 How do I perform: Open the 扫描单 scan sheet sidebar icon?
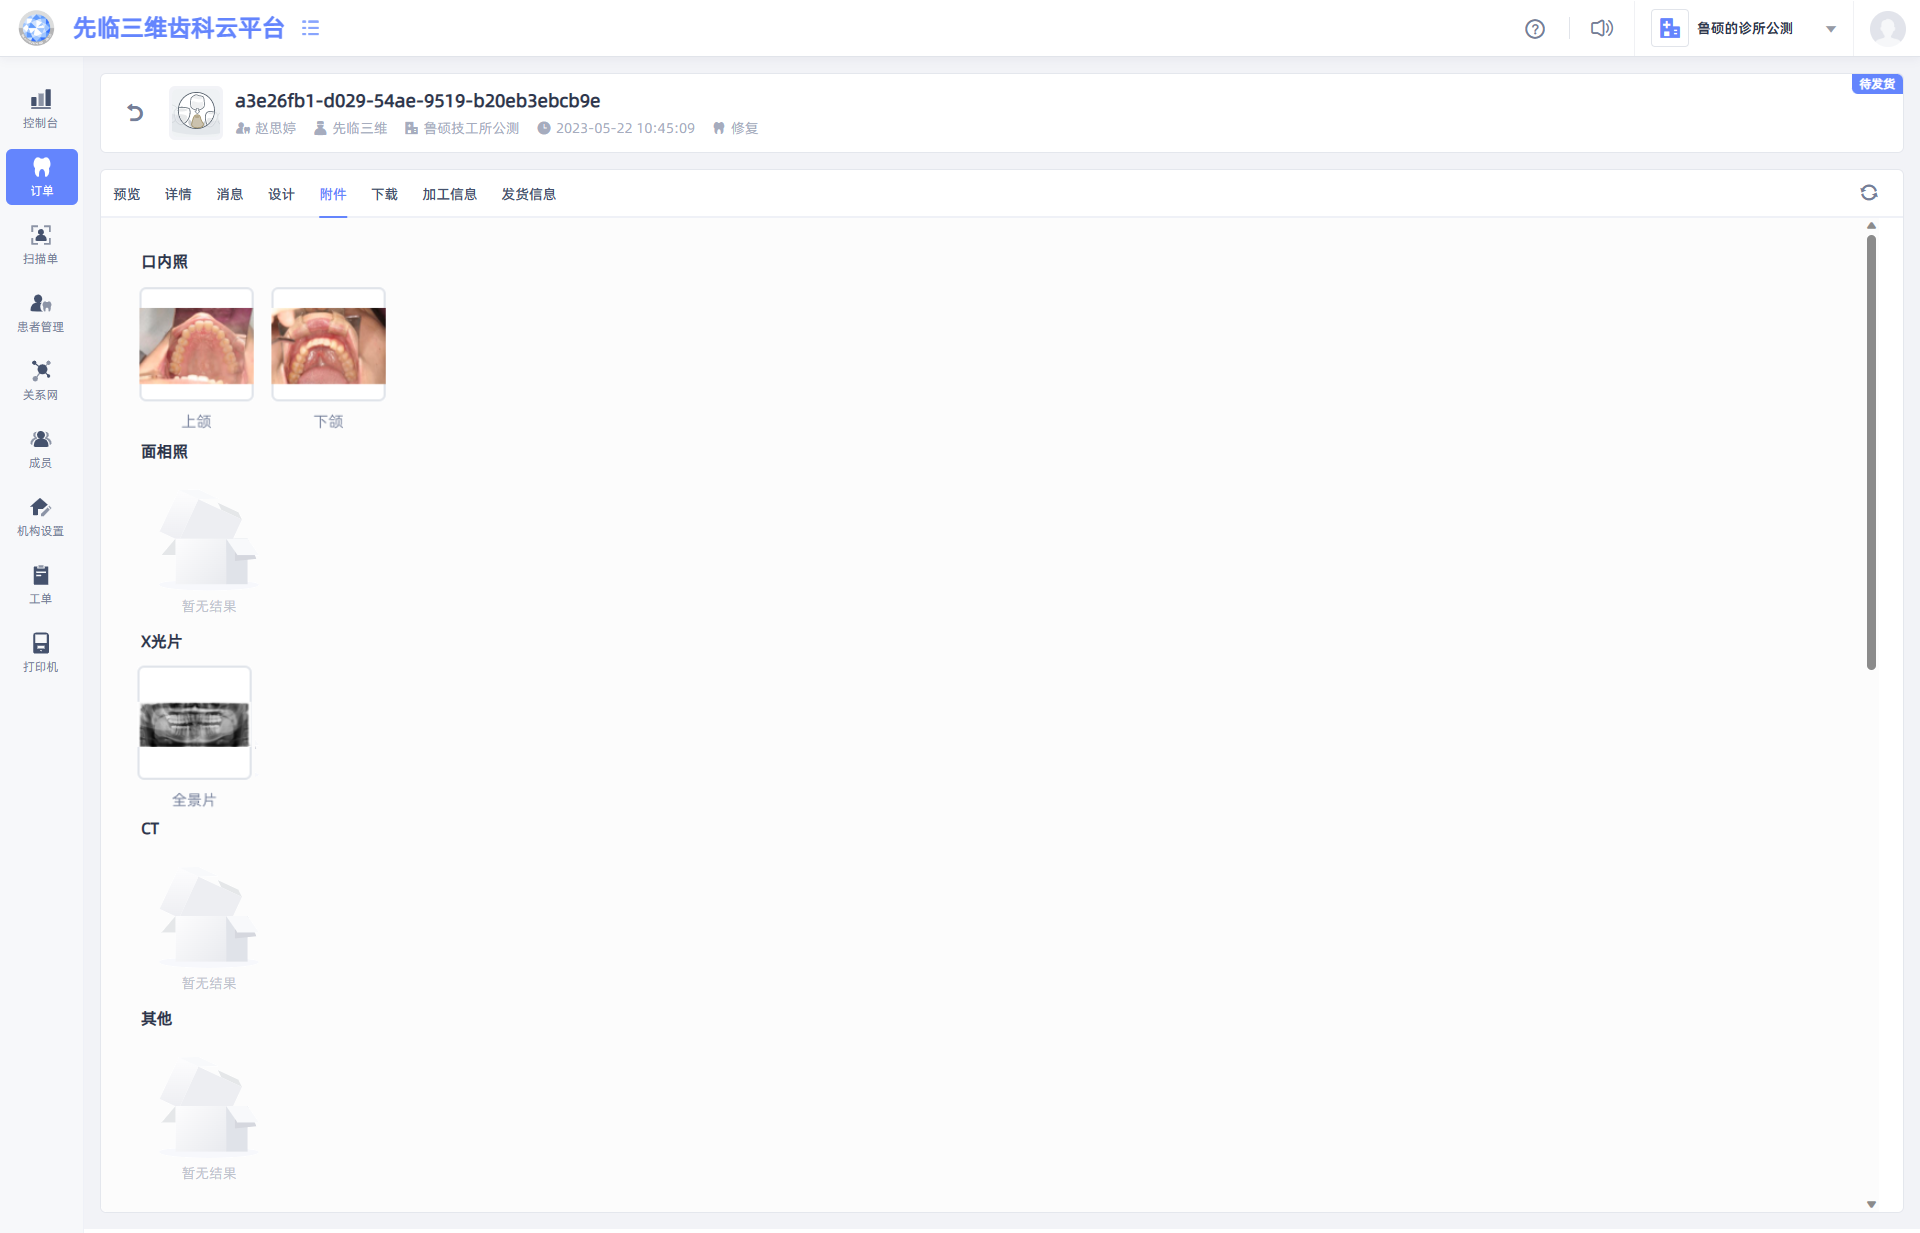(41, 245)
